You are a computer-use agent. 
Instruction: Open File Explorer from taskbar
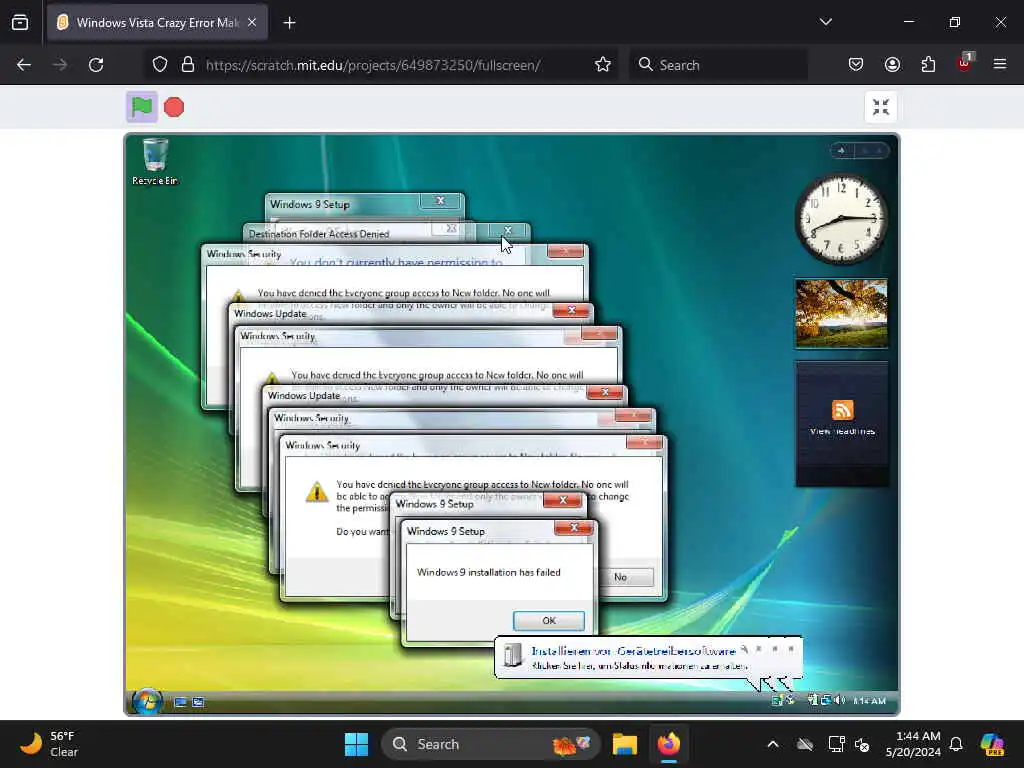tap(624, 744)
